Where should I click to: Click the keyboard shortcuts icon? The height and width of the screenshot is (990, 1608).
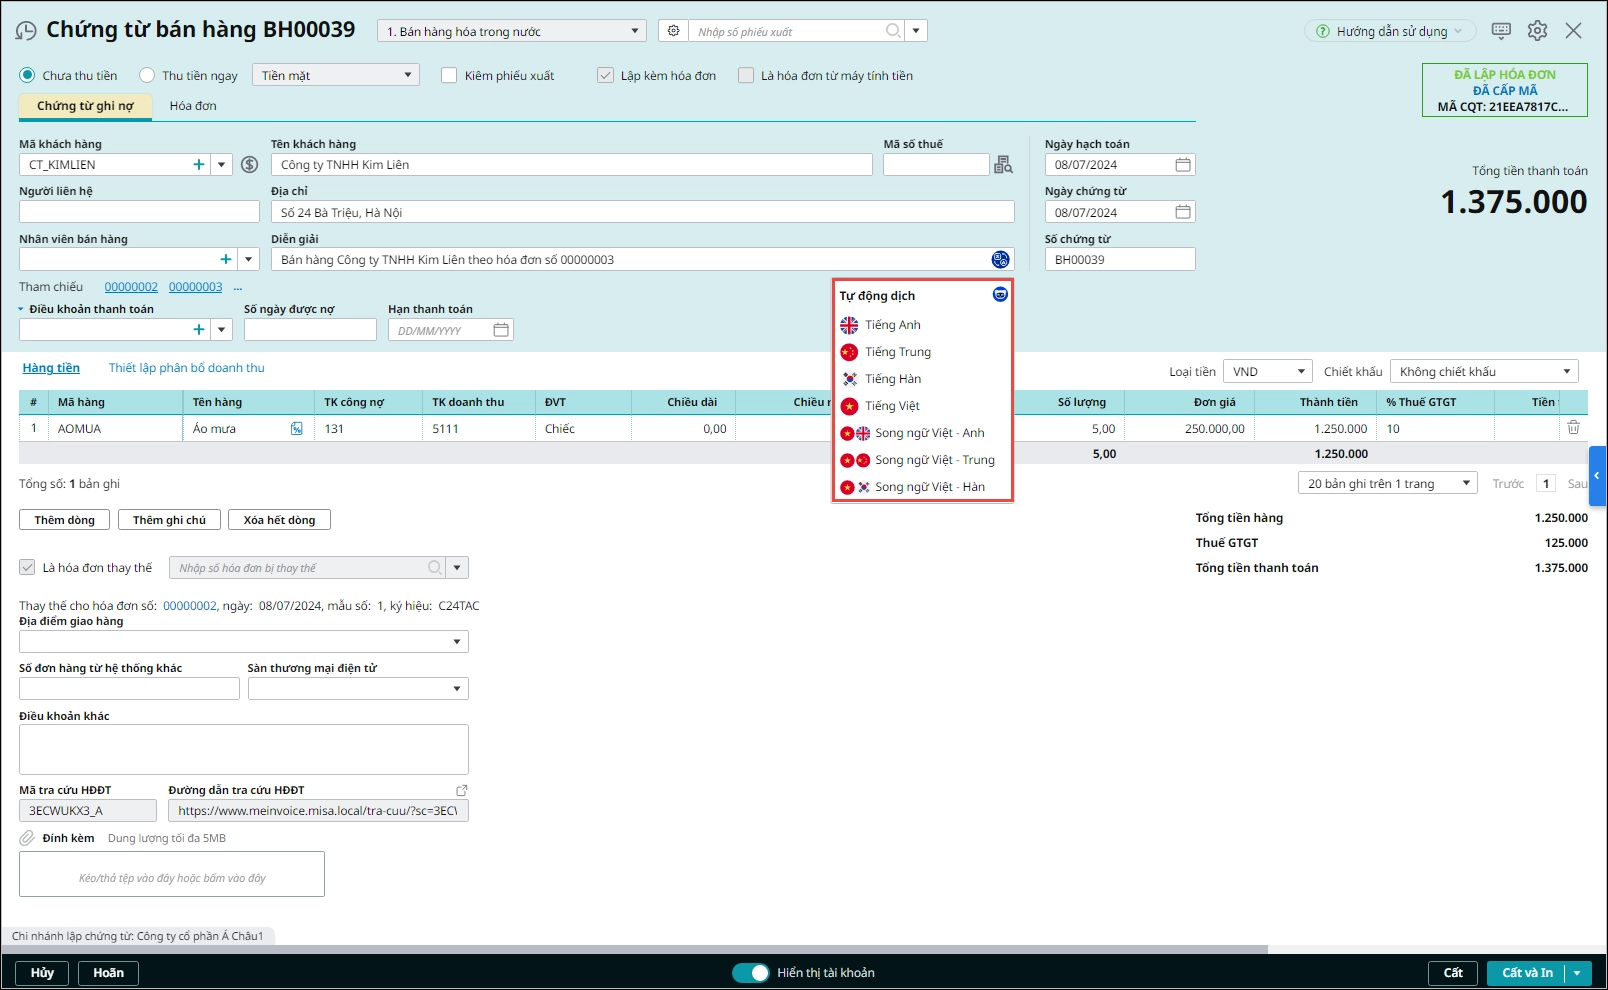pyautogui.click(x=1501, y=31)
